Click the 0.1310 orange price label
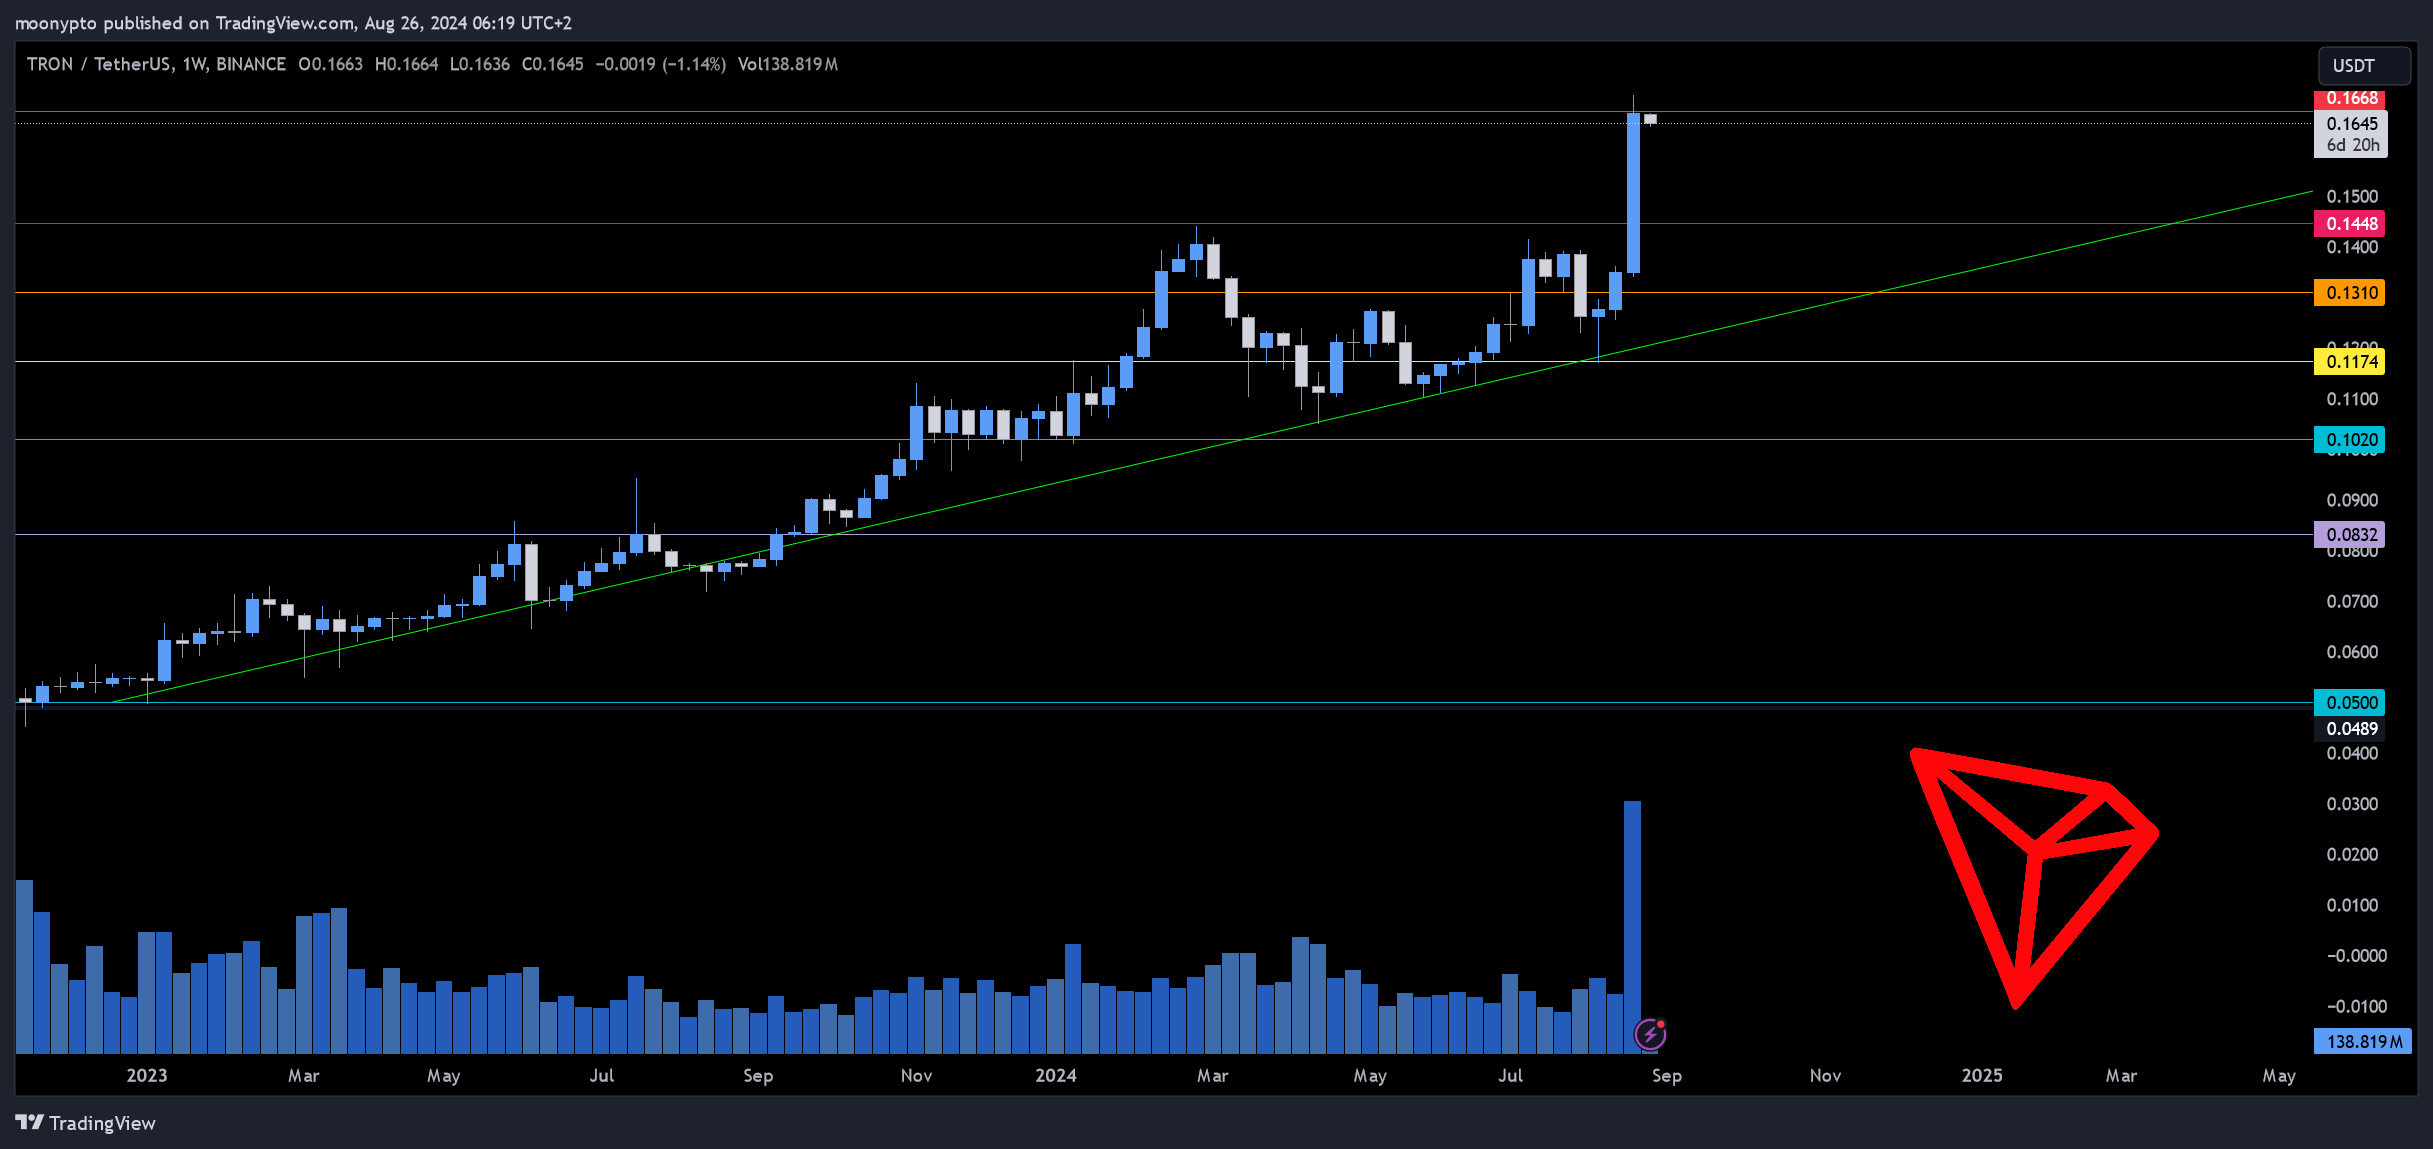 (2350, 293)
